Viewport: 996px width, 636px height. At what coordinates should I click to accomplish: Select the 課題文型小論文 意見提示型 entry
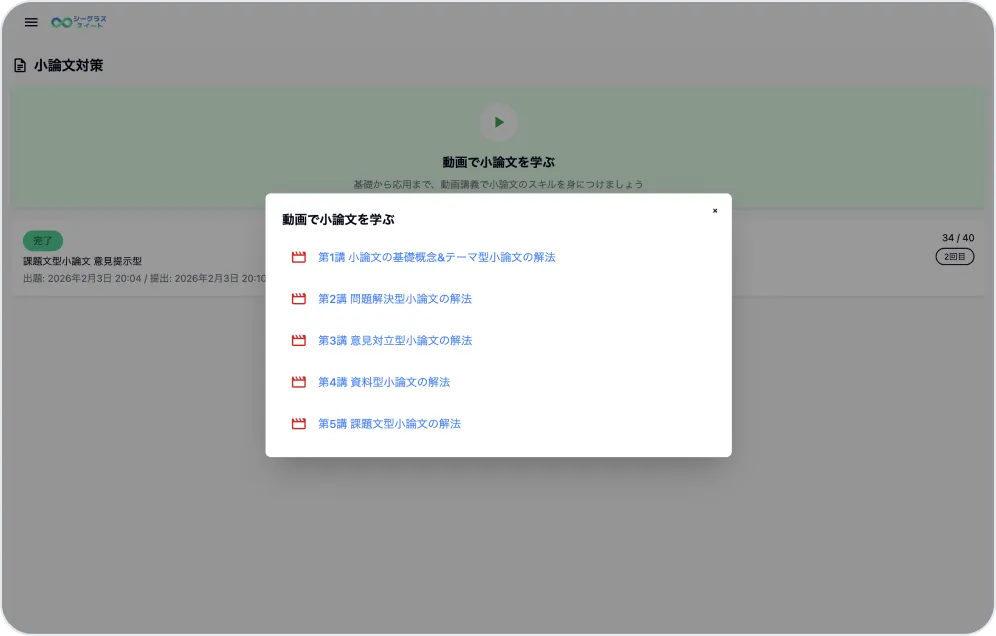coord(83,261)
